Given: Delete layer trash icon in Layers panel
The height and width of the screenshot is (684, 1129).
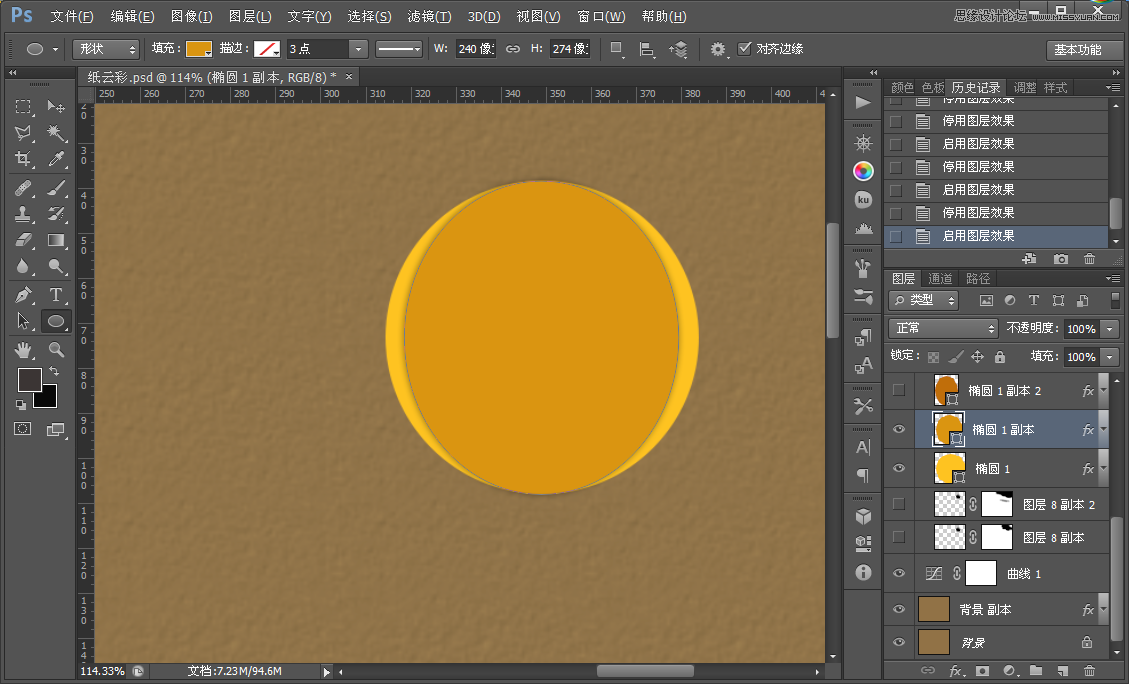Looking at the screenshot, I should [1089, 671].
